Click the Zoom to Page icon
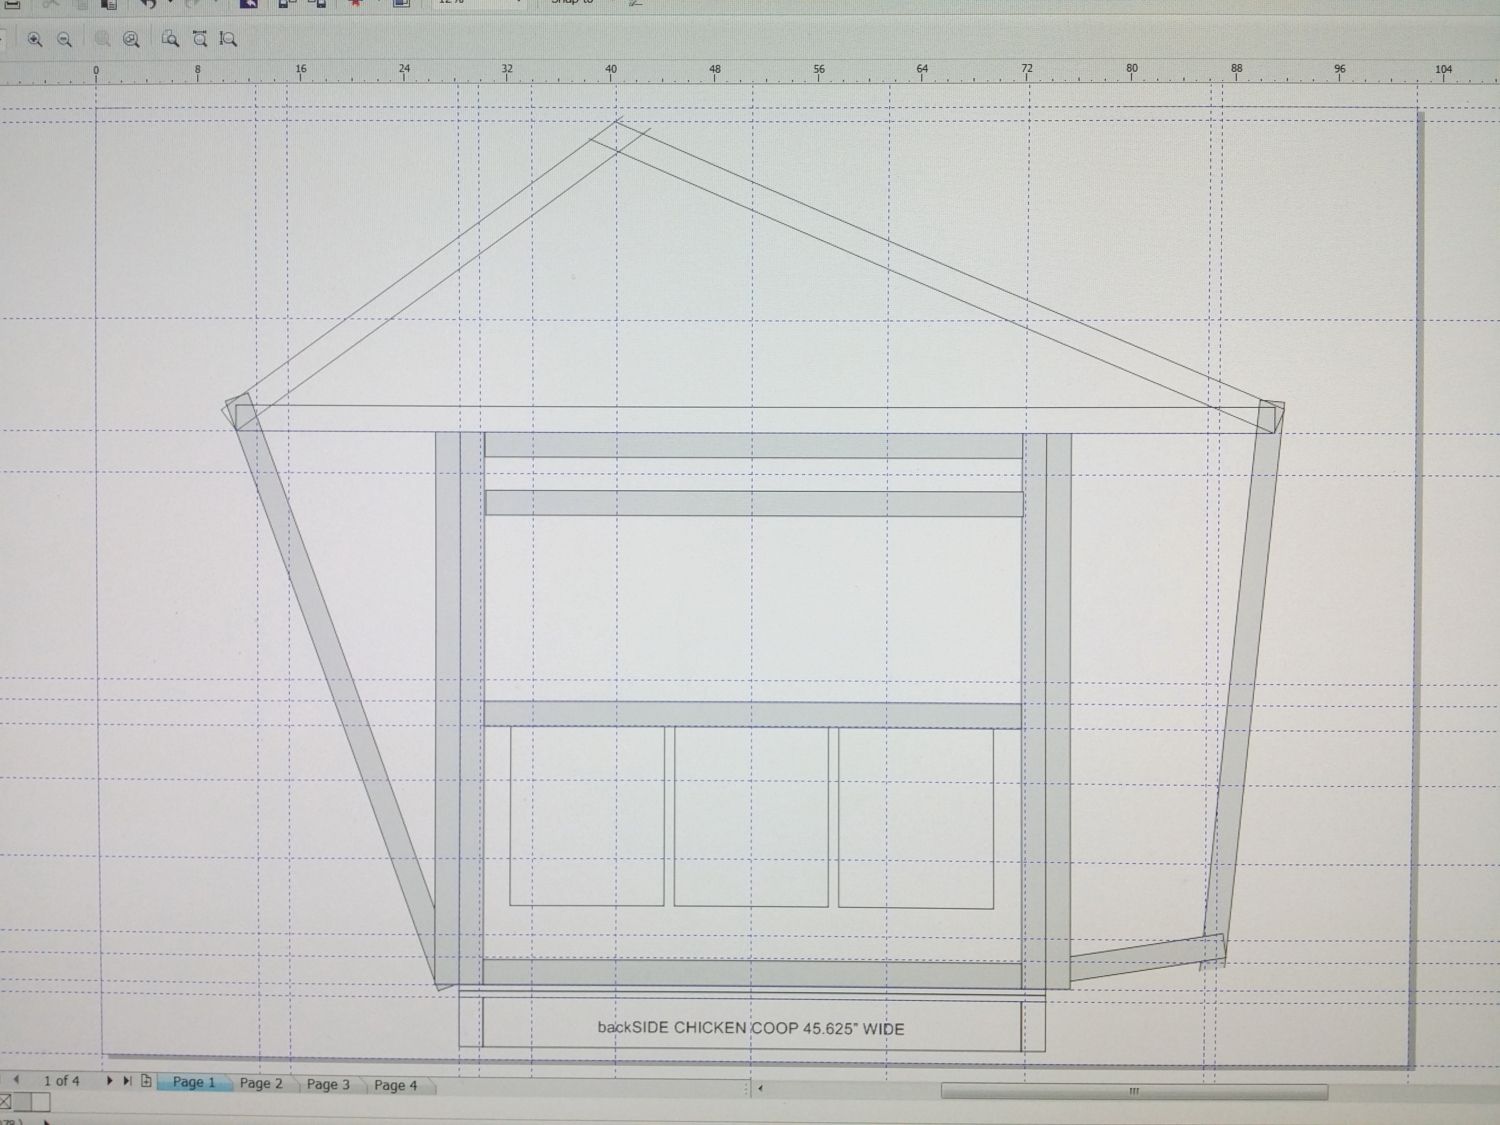 pyautogui.click(x=170, y=40)
